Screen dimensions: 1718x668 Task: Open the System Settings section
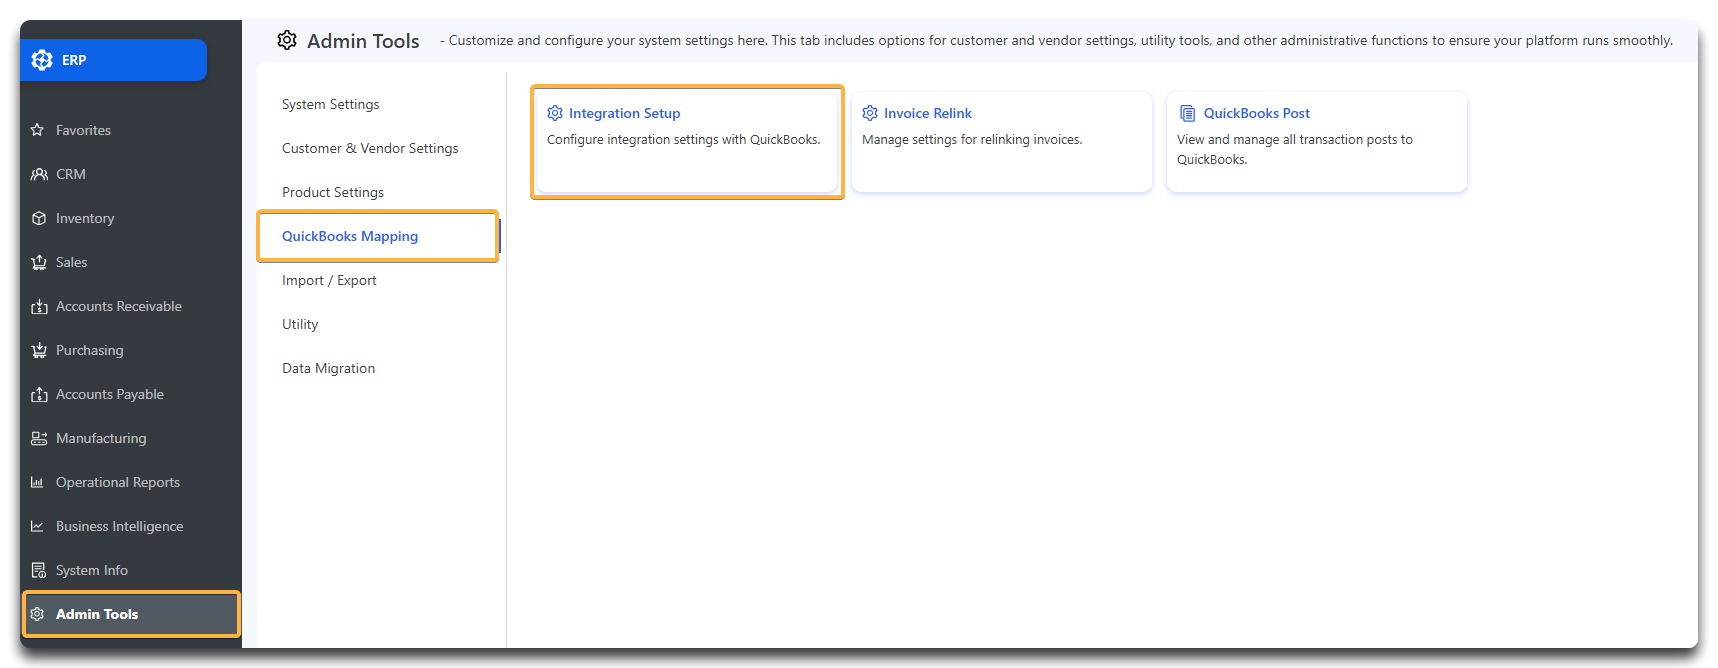(331, 104)
